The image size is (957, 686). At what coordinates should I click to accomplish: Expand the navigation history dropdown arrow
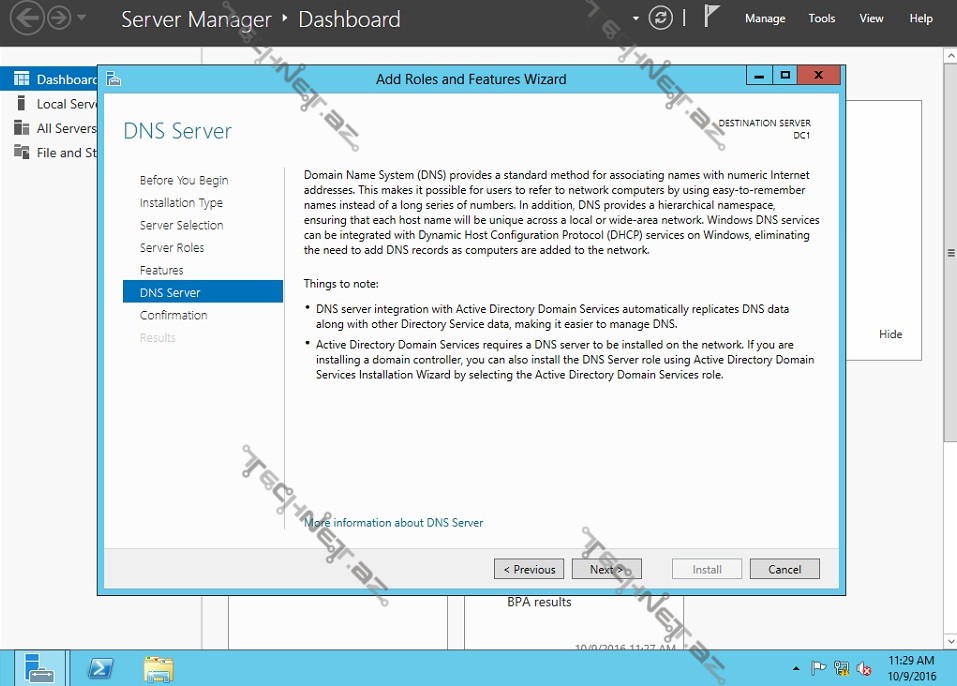pyautogui.click(x=82, y=18)
